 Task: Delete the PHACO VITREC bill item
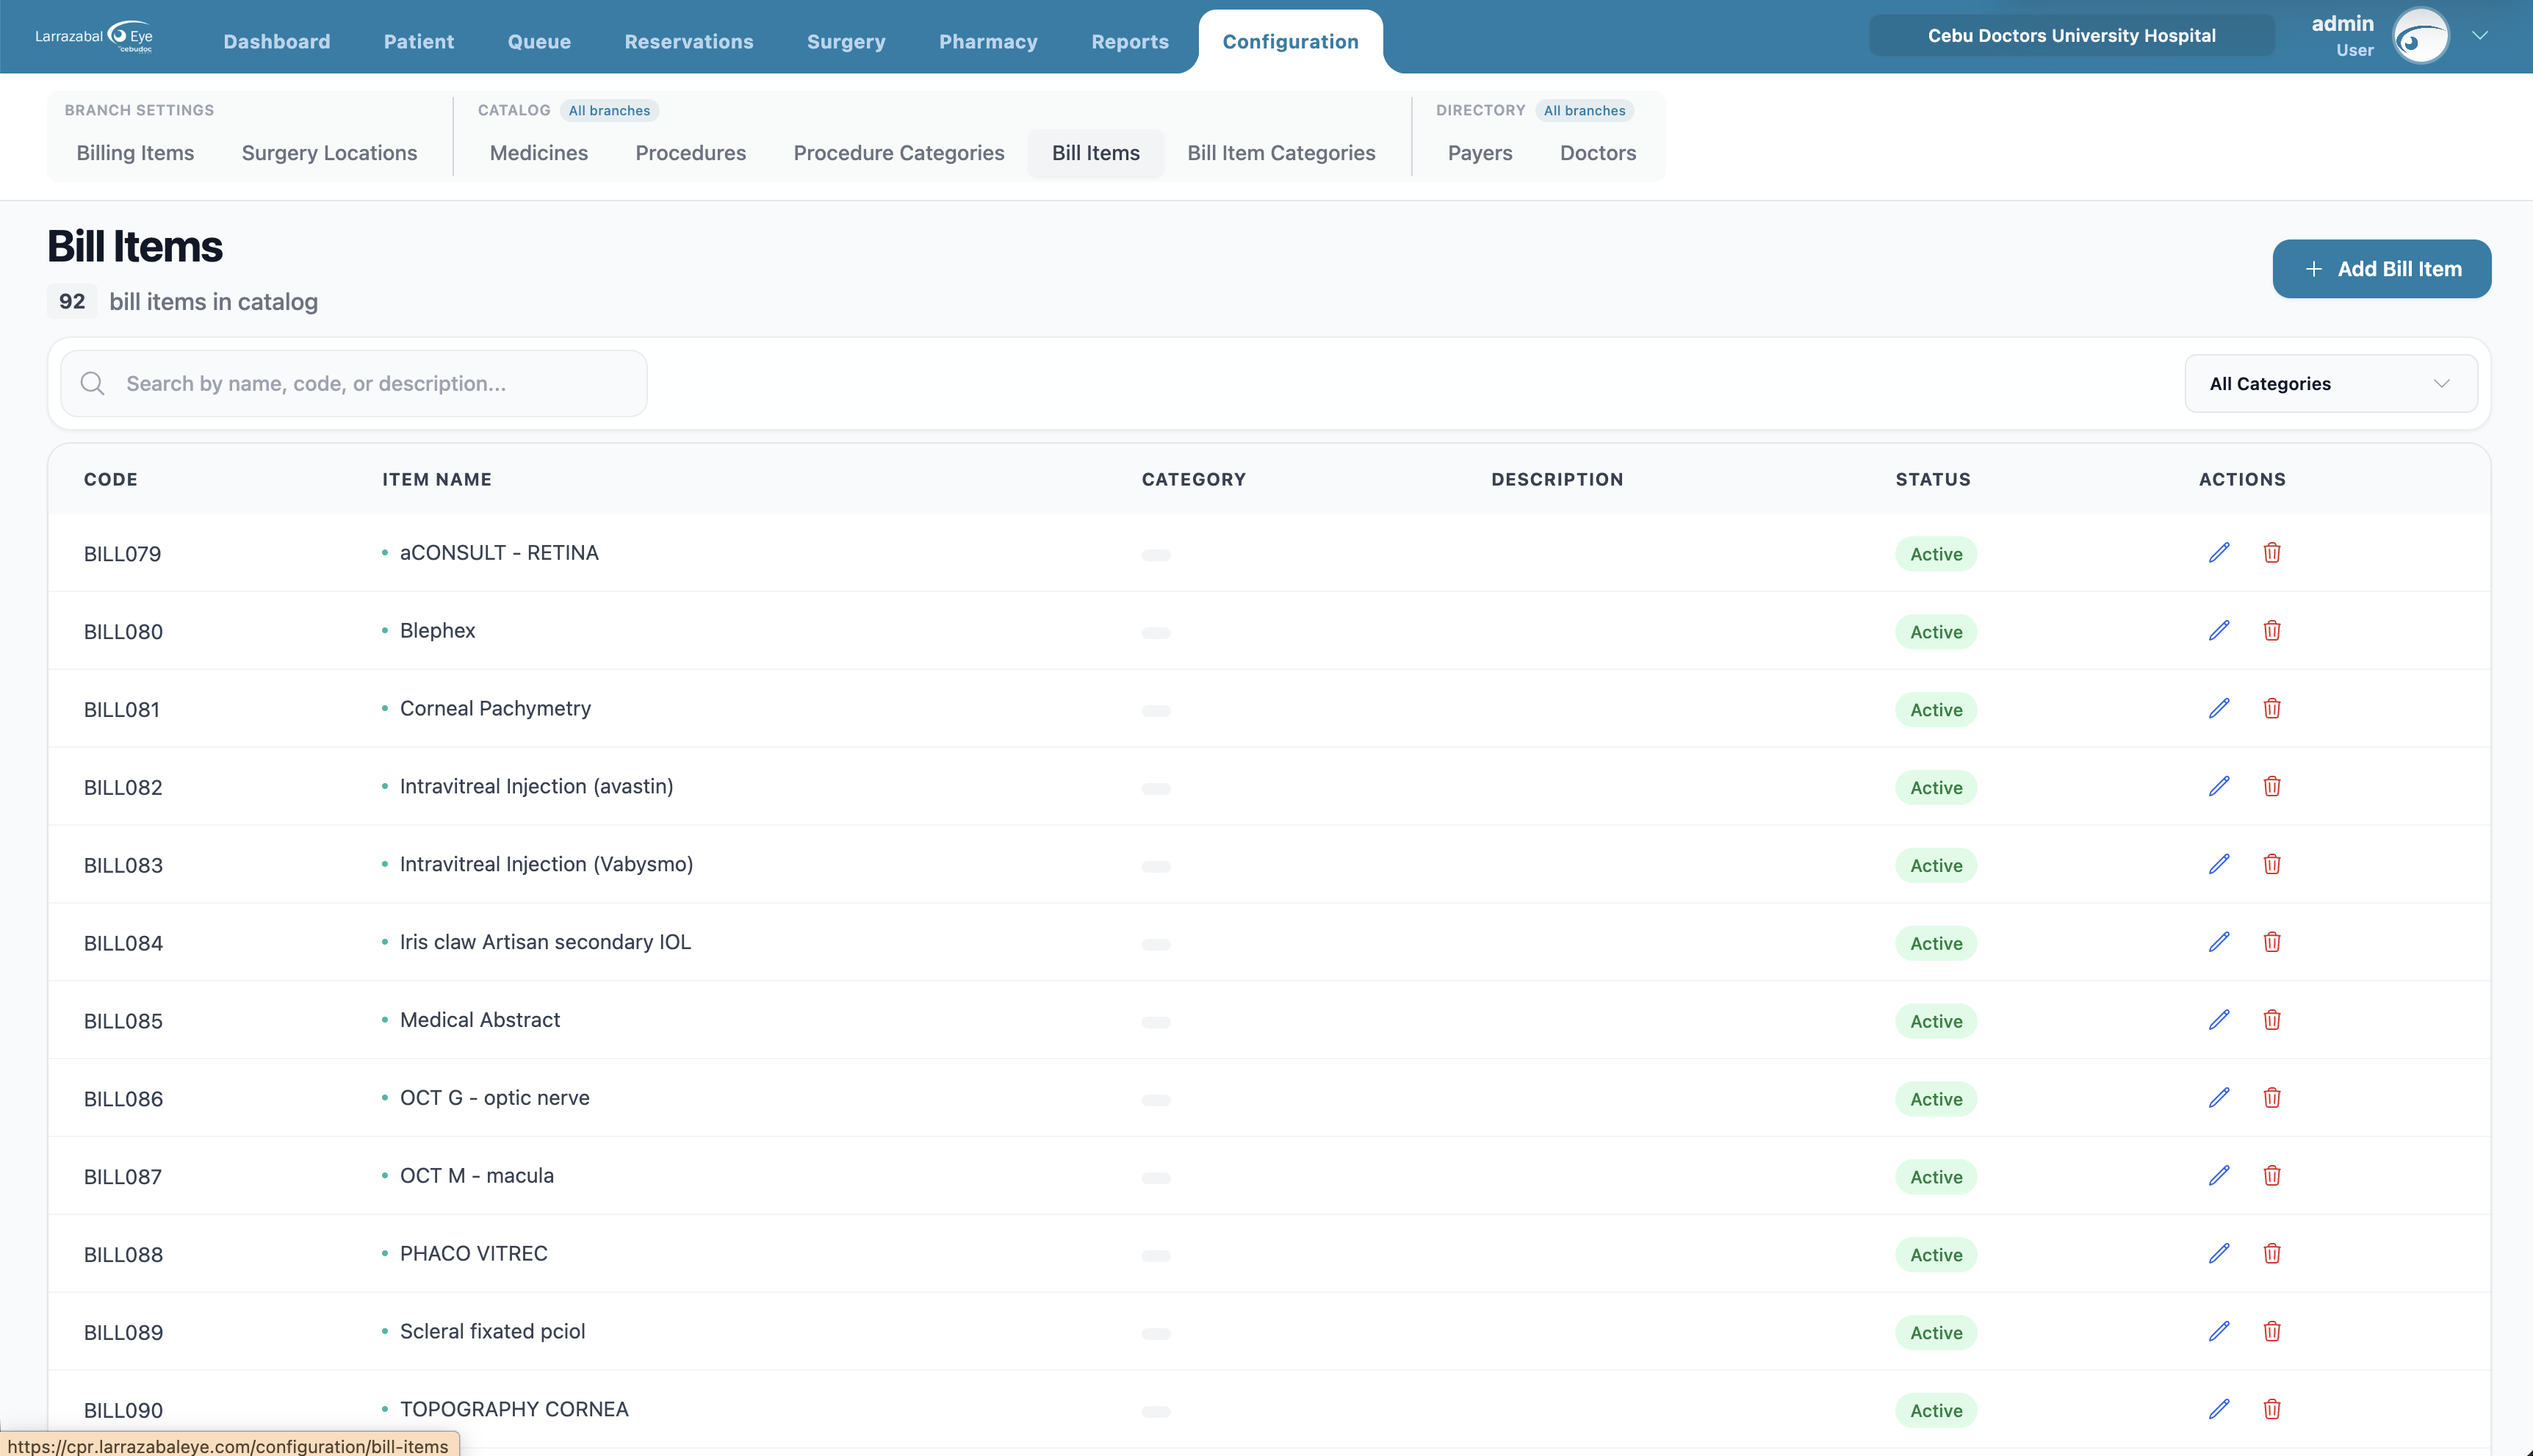pyautogui.click(x=2272, y=1255)
